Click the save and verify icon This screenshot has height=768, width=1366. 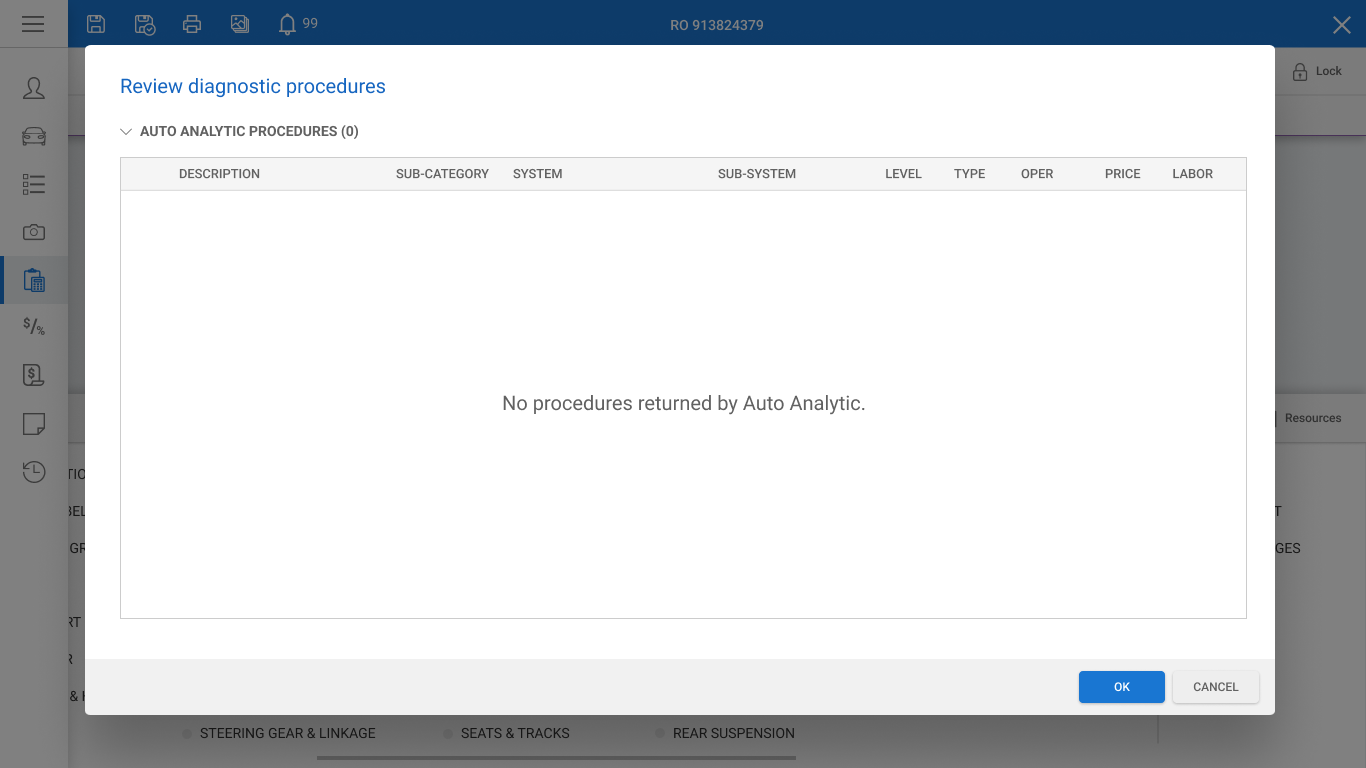pyautogui.click(x=144, y=24)
